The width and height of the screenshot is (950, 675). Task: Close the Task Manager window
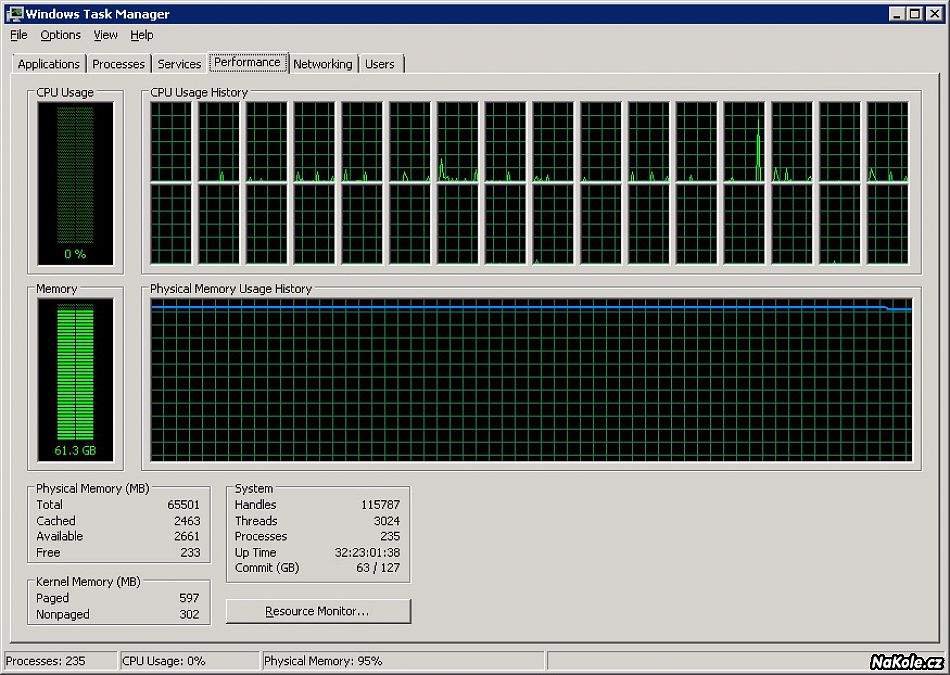tap(935, 13)
